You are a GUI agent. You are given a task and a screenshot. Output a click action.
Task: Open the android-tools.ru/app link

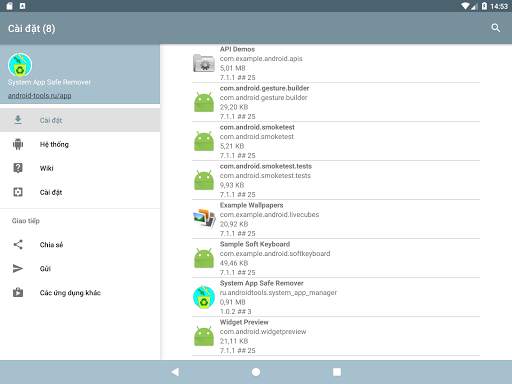[x=40, y=96]
